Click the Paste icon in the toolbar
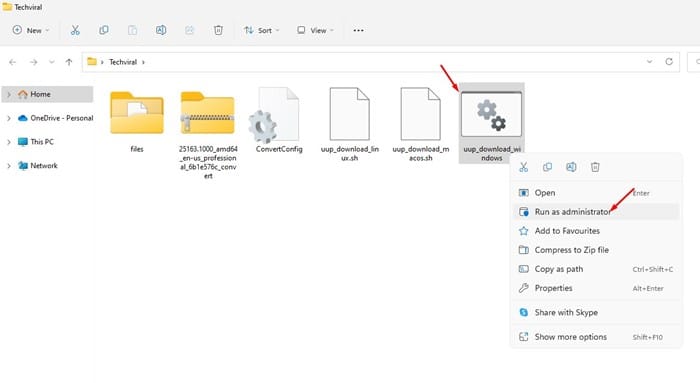Screen dimensions: 700x383 pos(132,30)
